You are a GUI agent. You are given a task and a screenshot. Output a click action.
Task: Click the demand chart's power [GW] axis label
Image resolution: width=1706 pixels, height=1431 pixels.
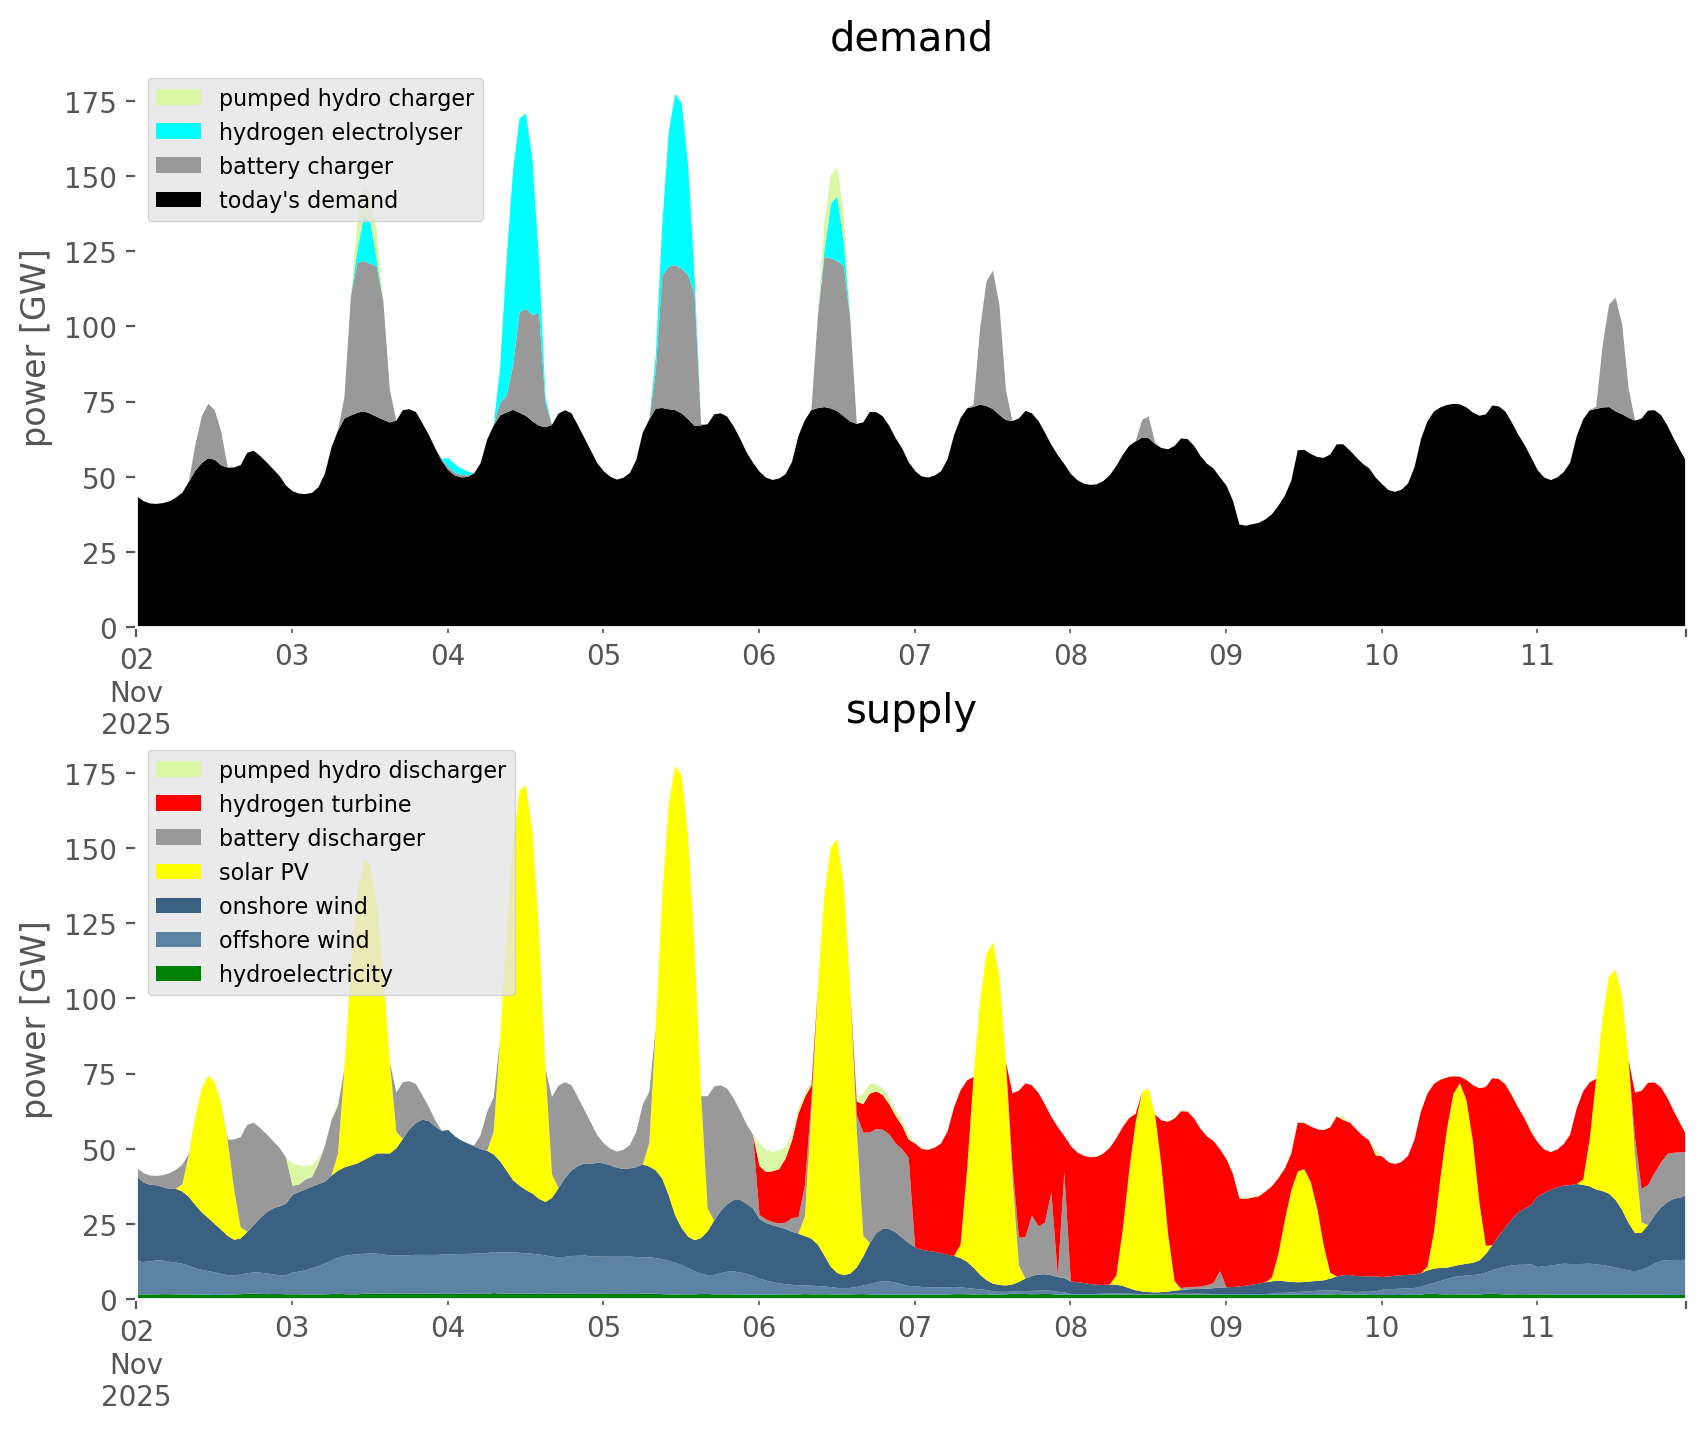(35, 348)
